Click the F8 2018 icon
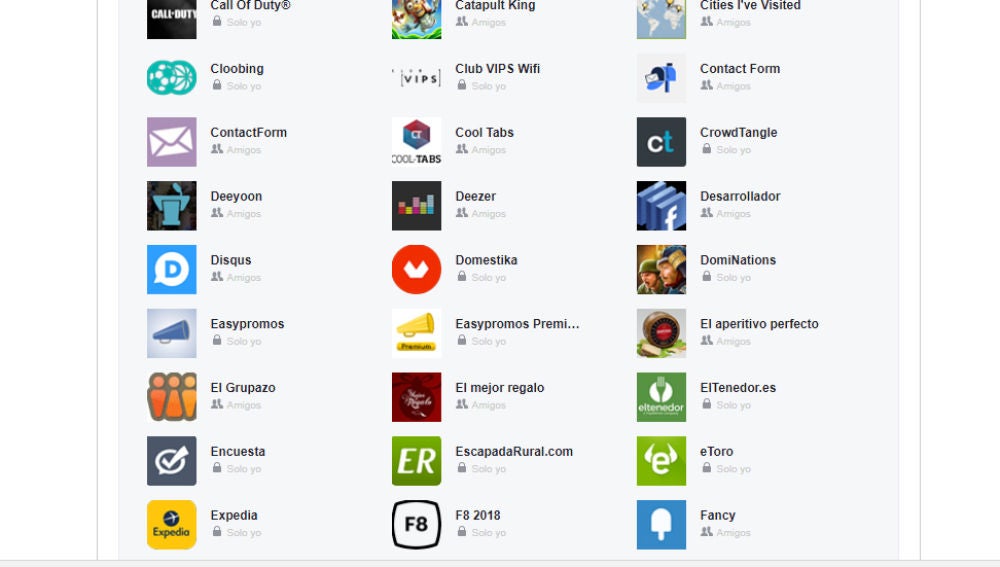 coord(416,525)
